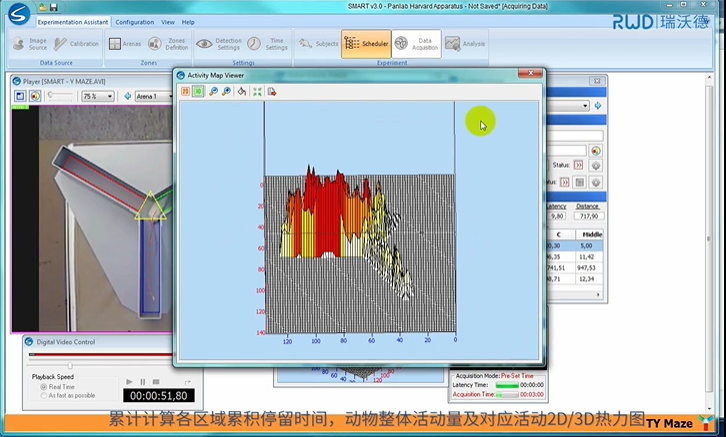Click the grid icon in right panel
The height and width of the screenshot is (437, 726).
point(579,182)
